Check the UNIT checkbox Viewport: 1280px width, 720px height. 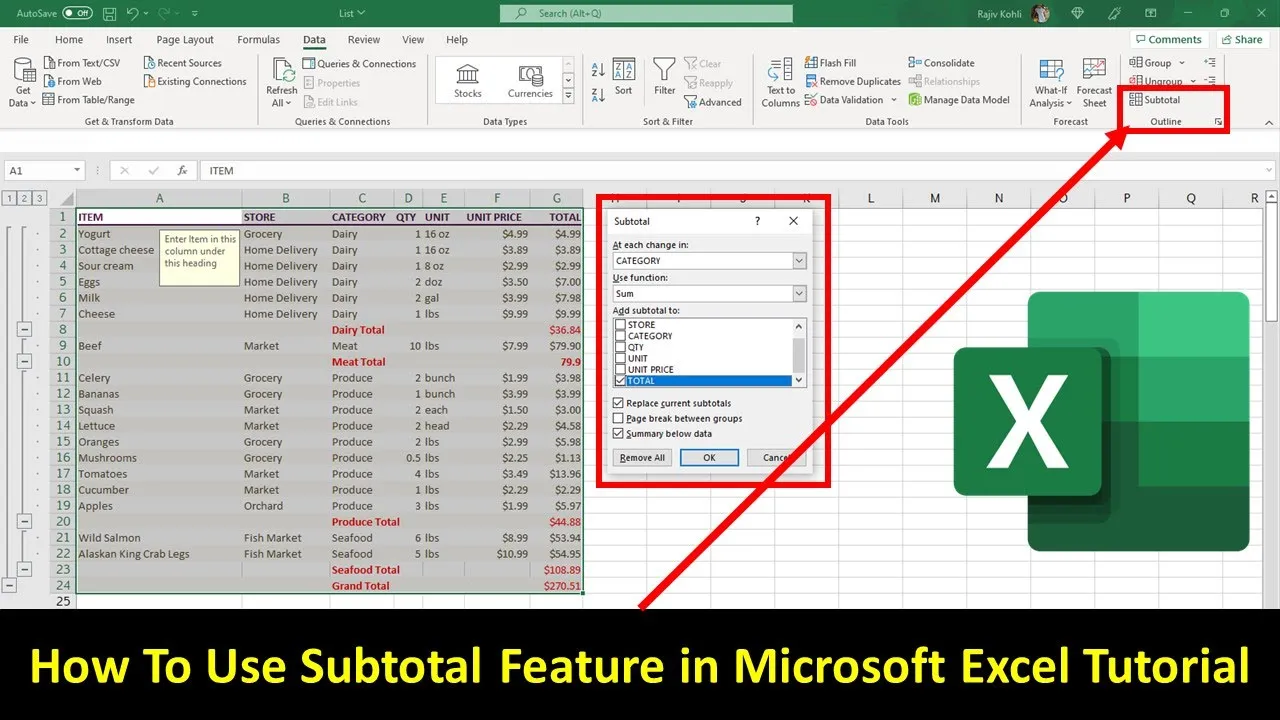click(x=620, y=358)
